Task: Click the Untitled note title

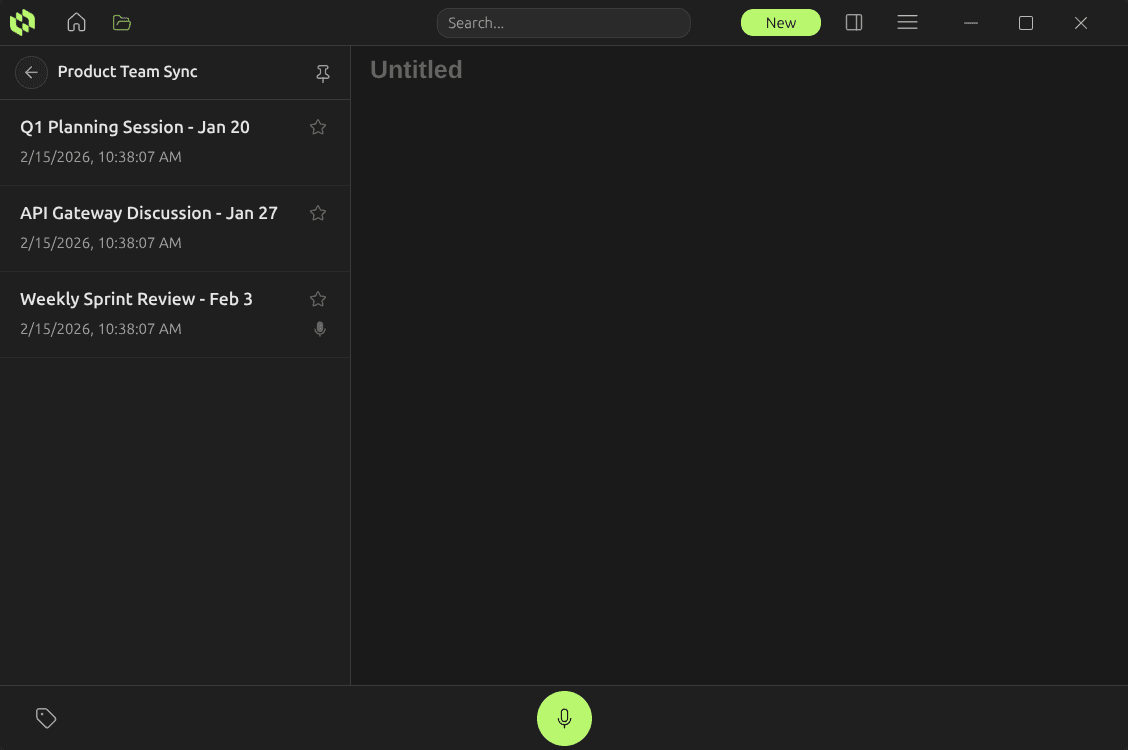Action: [x=416, y=69]
